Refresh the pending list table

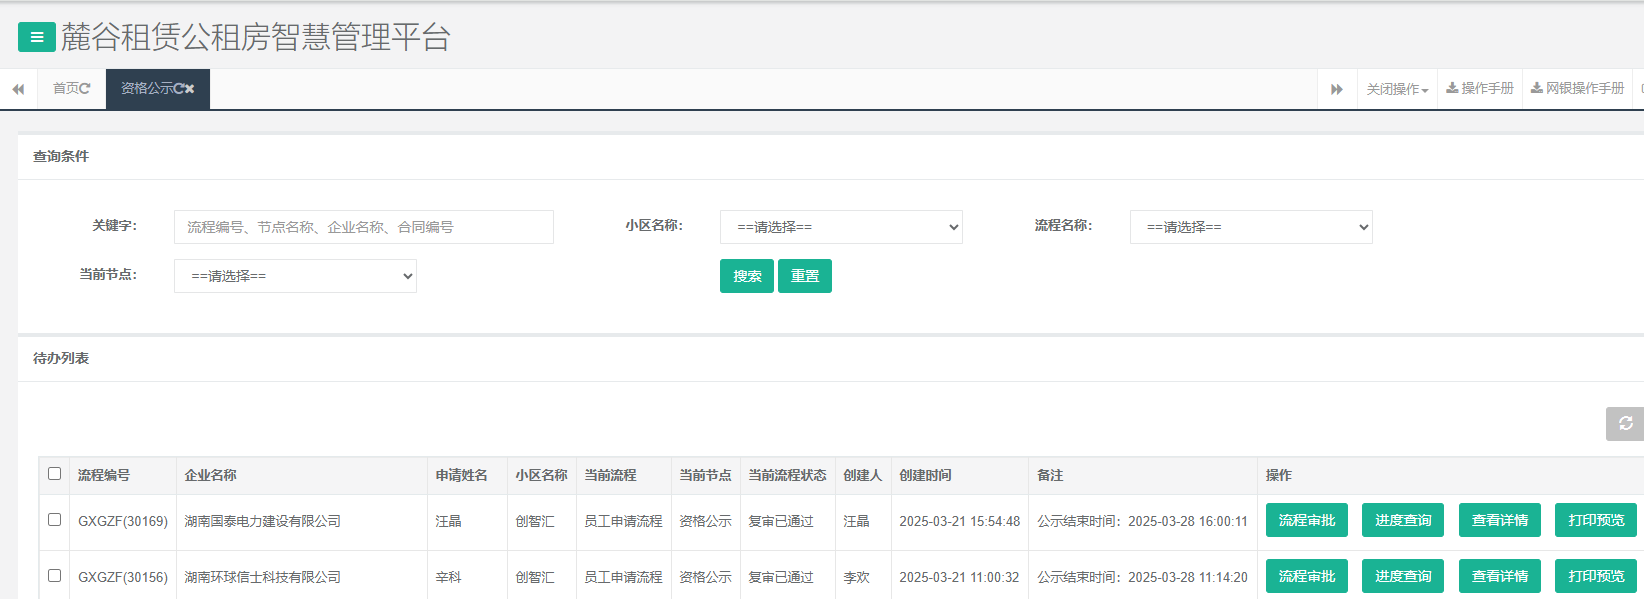[1625, 423]
